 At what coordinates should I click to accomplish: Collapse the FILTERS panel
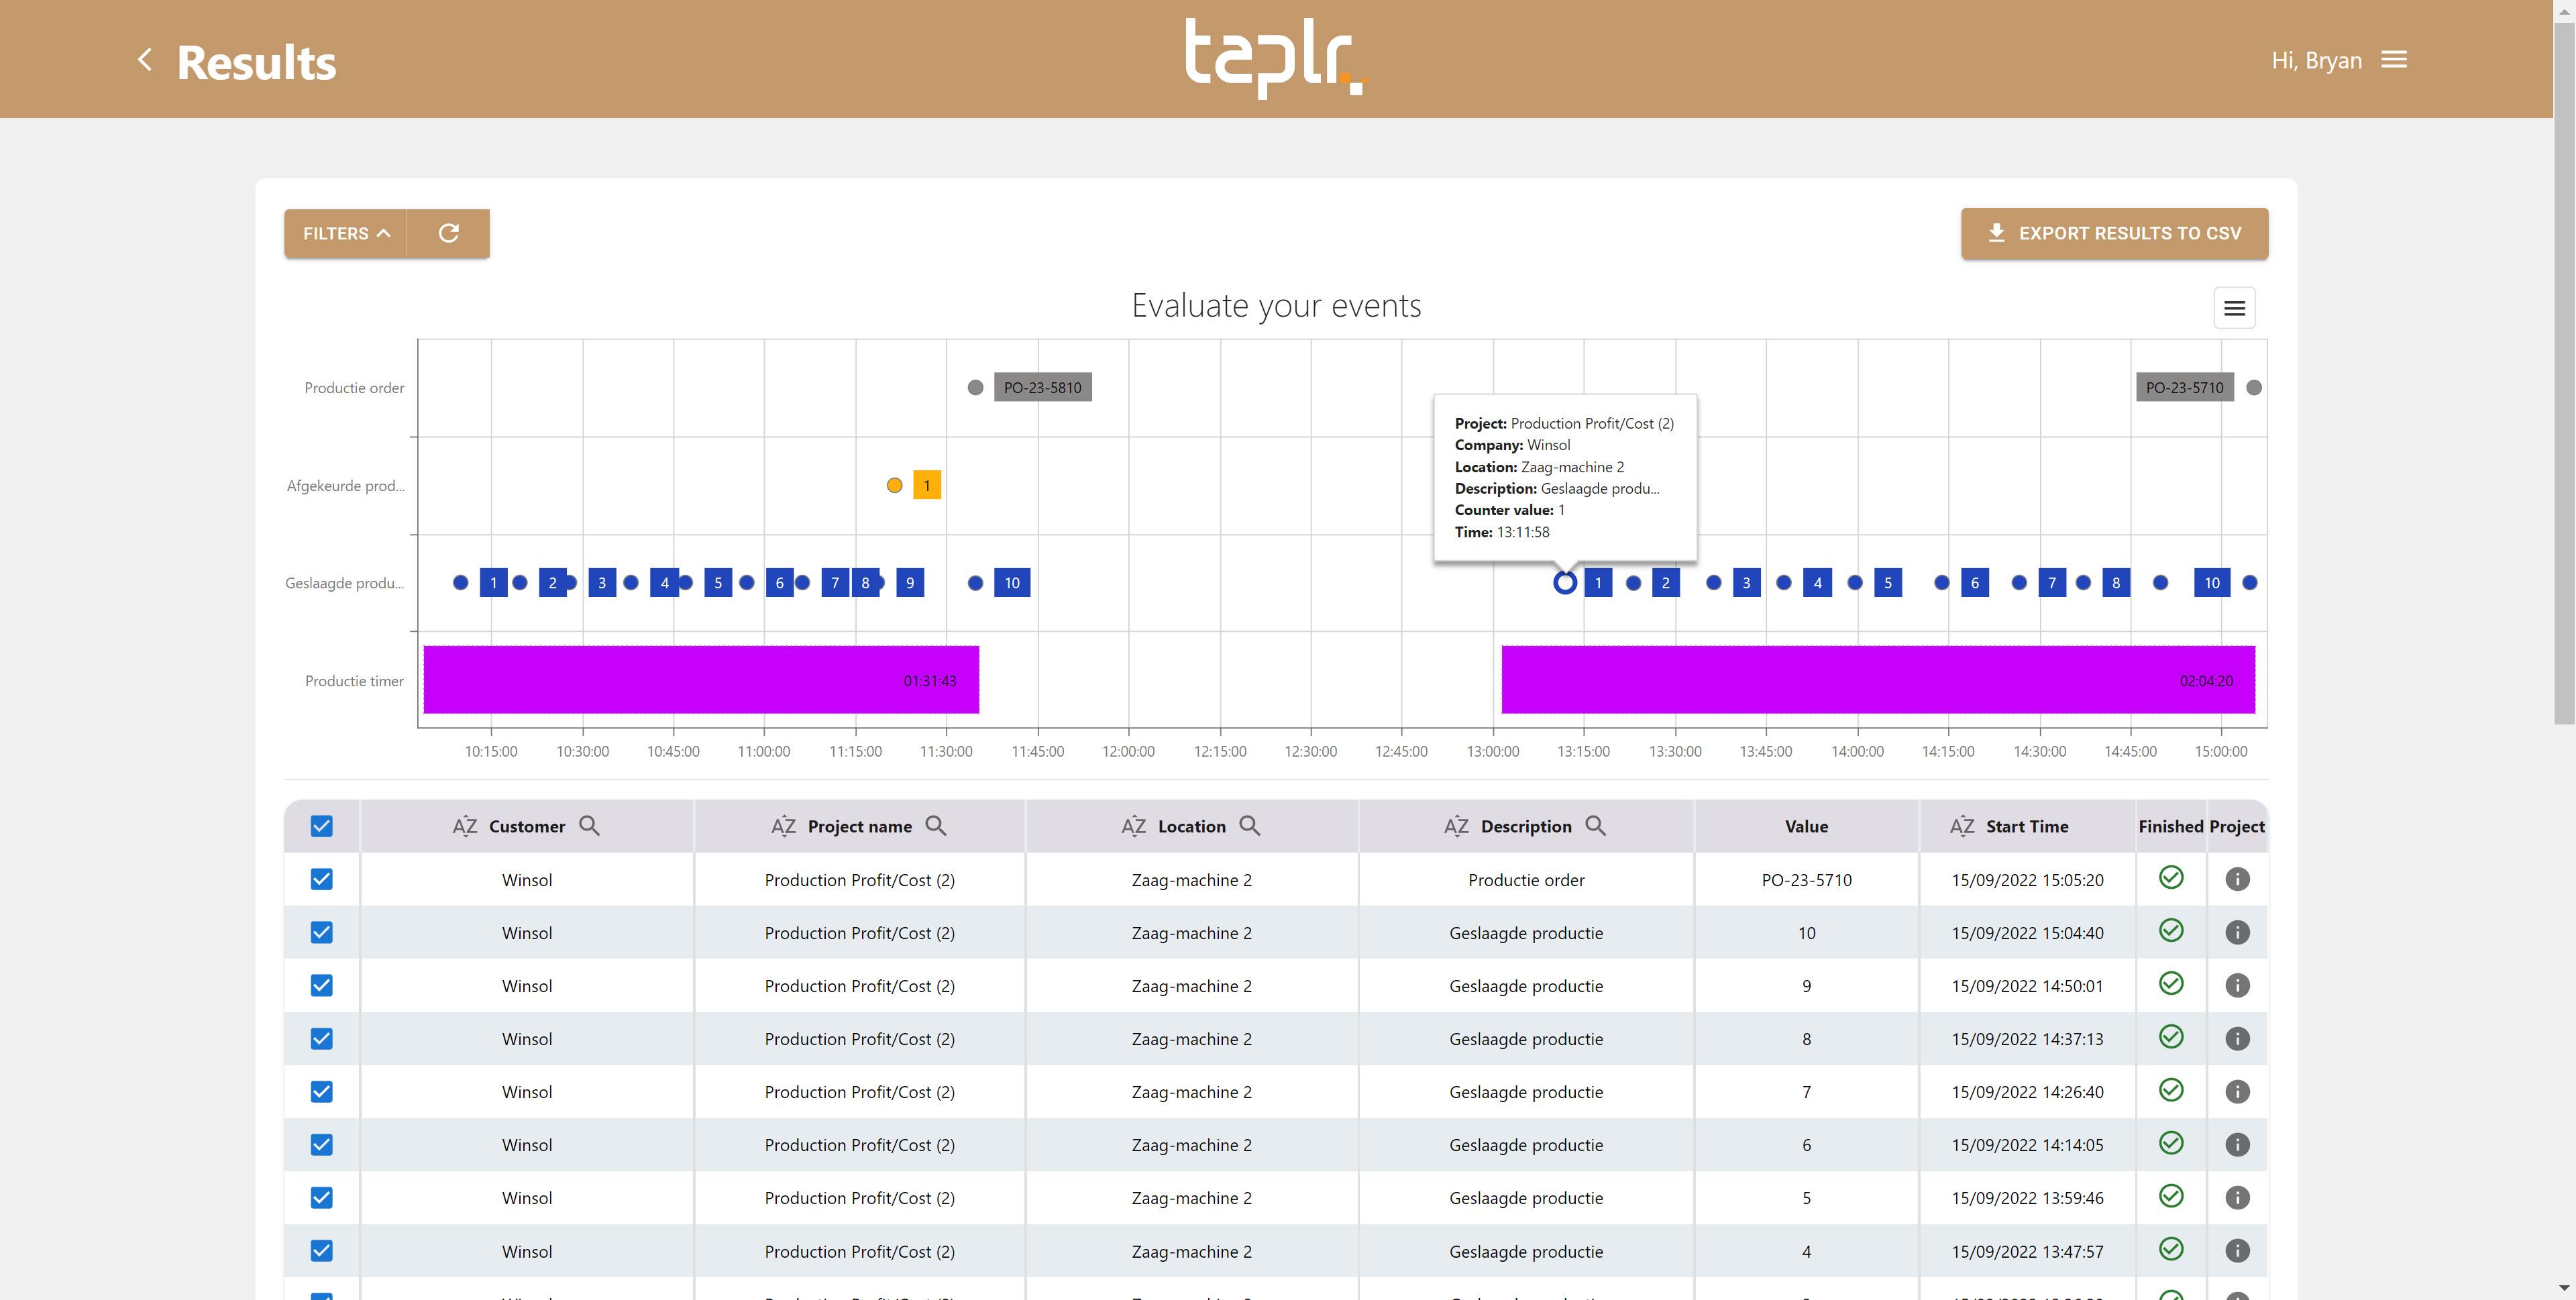[346, 233]
